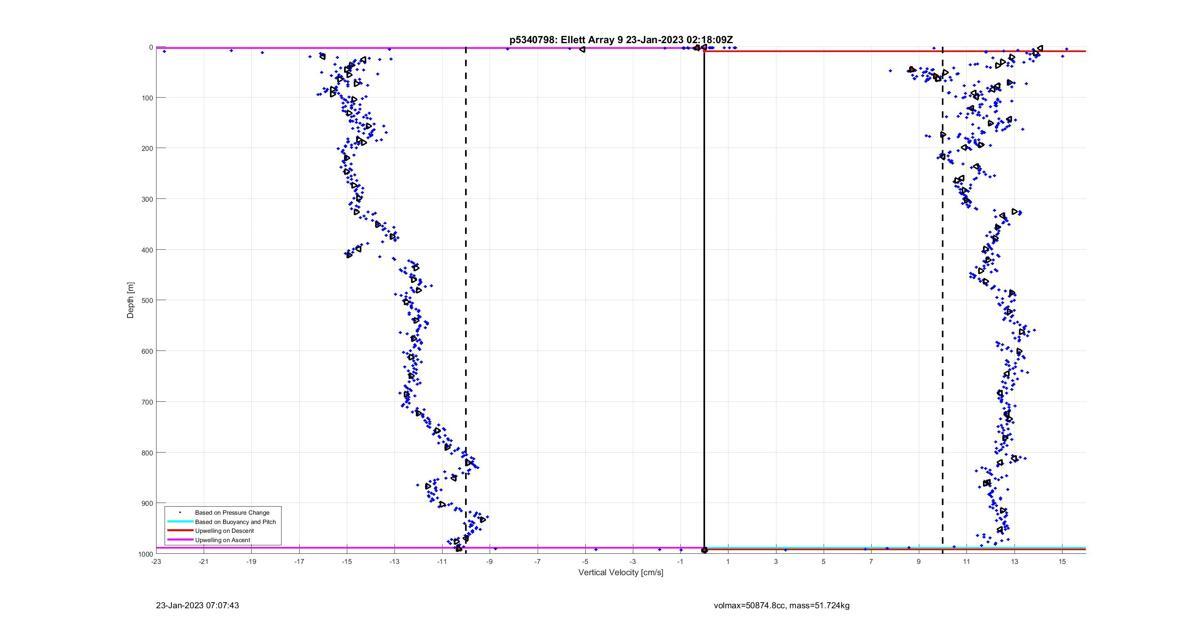This screenshot has height=622, width=1200.
Task: Click x-axis tick label '-15'
Action: pyautogui.click(x=347, y=561)
